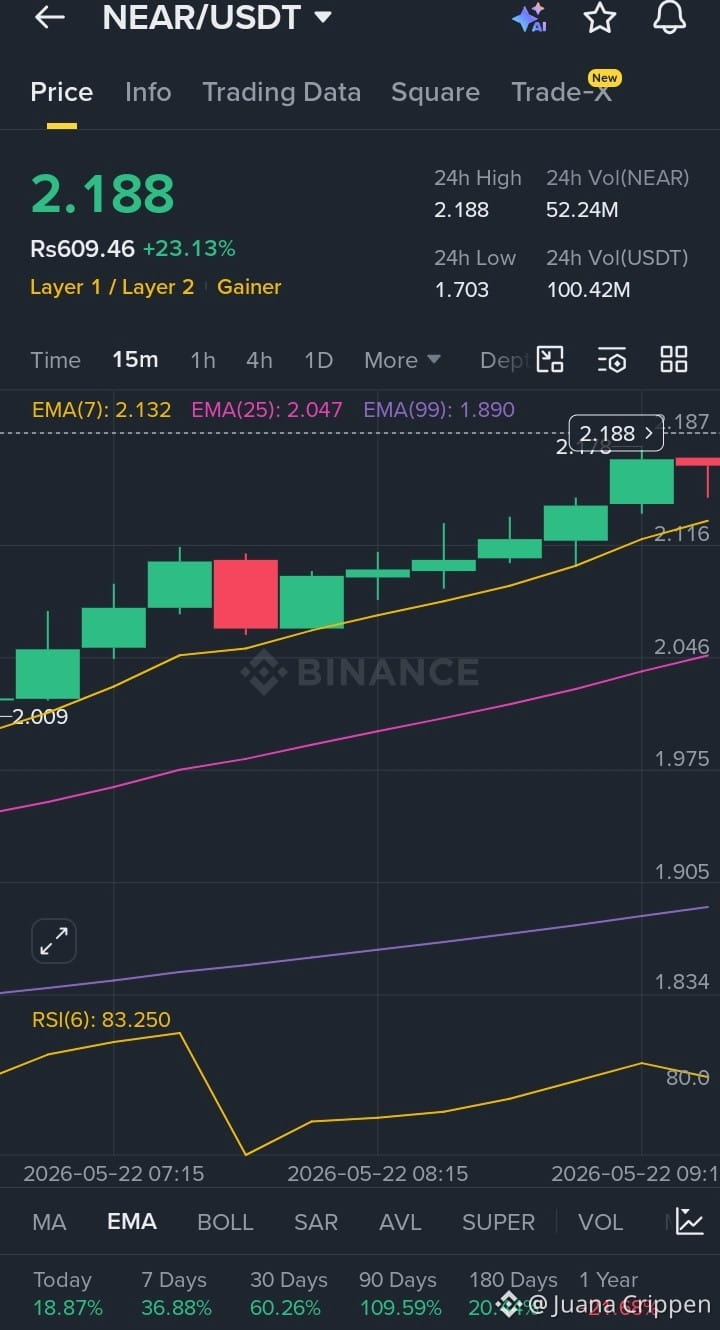Viewport: 720px width, 1330px height.
Task: Select the 15m interval
Action: [x=135, y=360]
